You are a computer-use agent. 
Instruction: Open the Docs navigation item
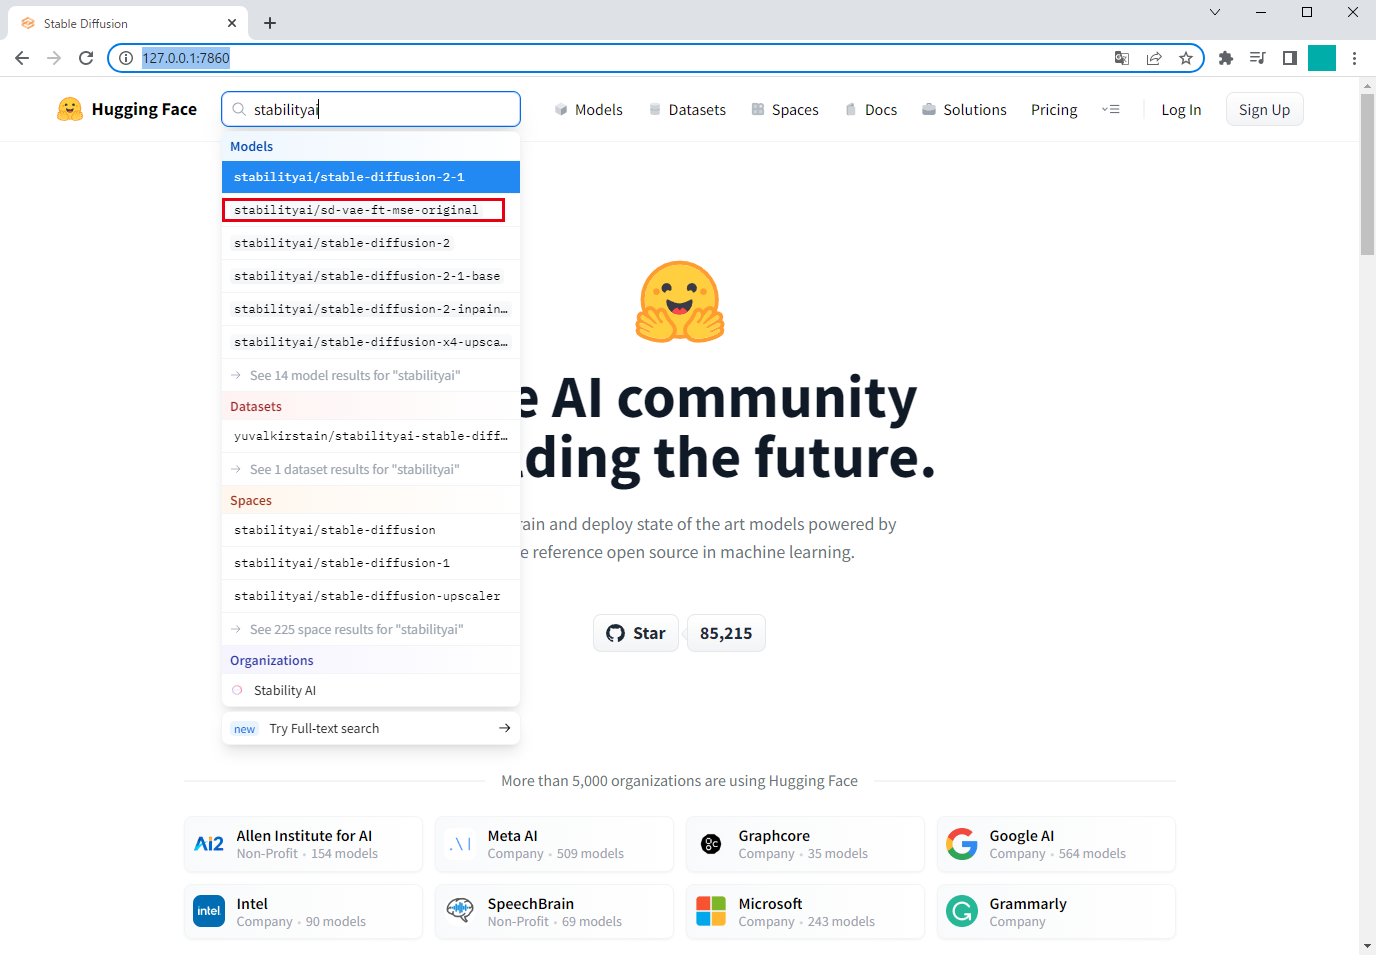[871, 110]
